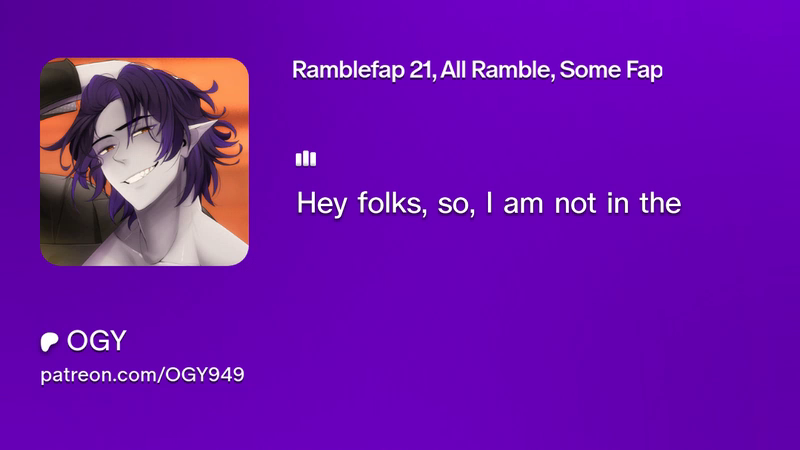Screen dimensions: 800x450
Task: Click the 'patreon.com' portion of the URL
Action: 99,376
